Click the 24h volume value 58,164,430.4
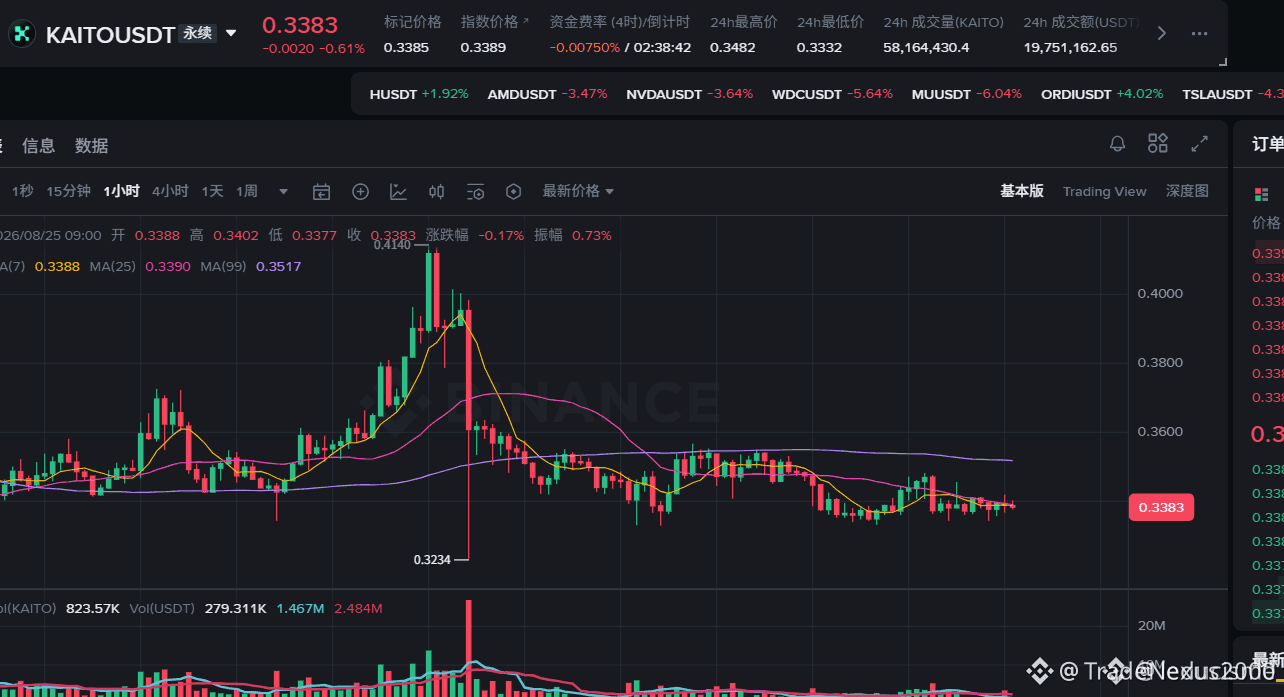Viewport: 1284px width, 697px height. click(926, 47)
